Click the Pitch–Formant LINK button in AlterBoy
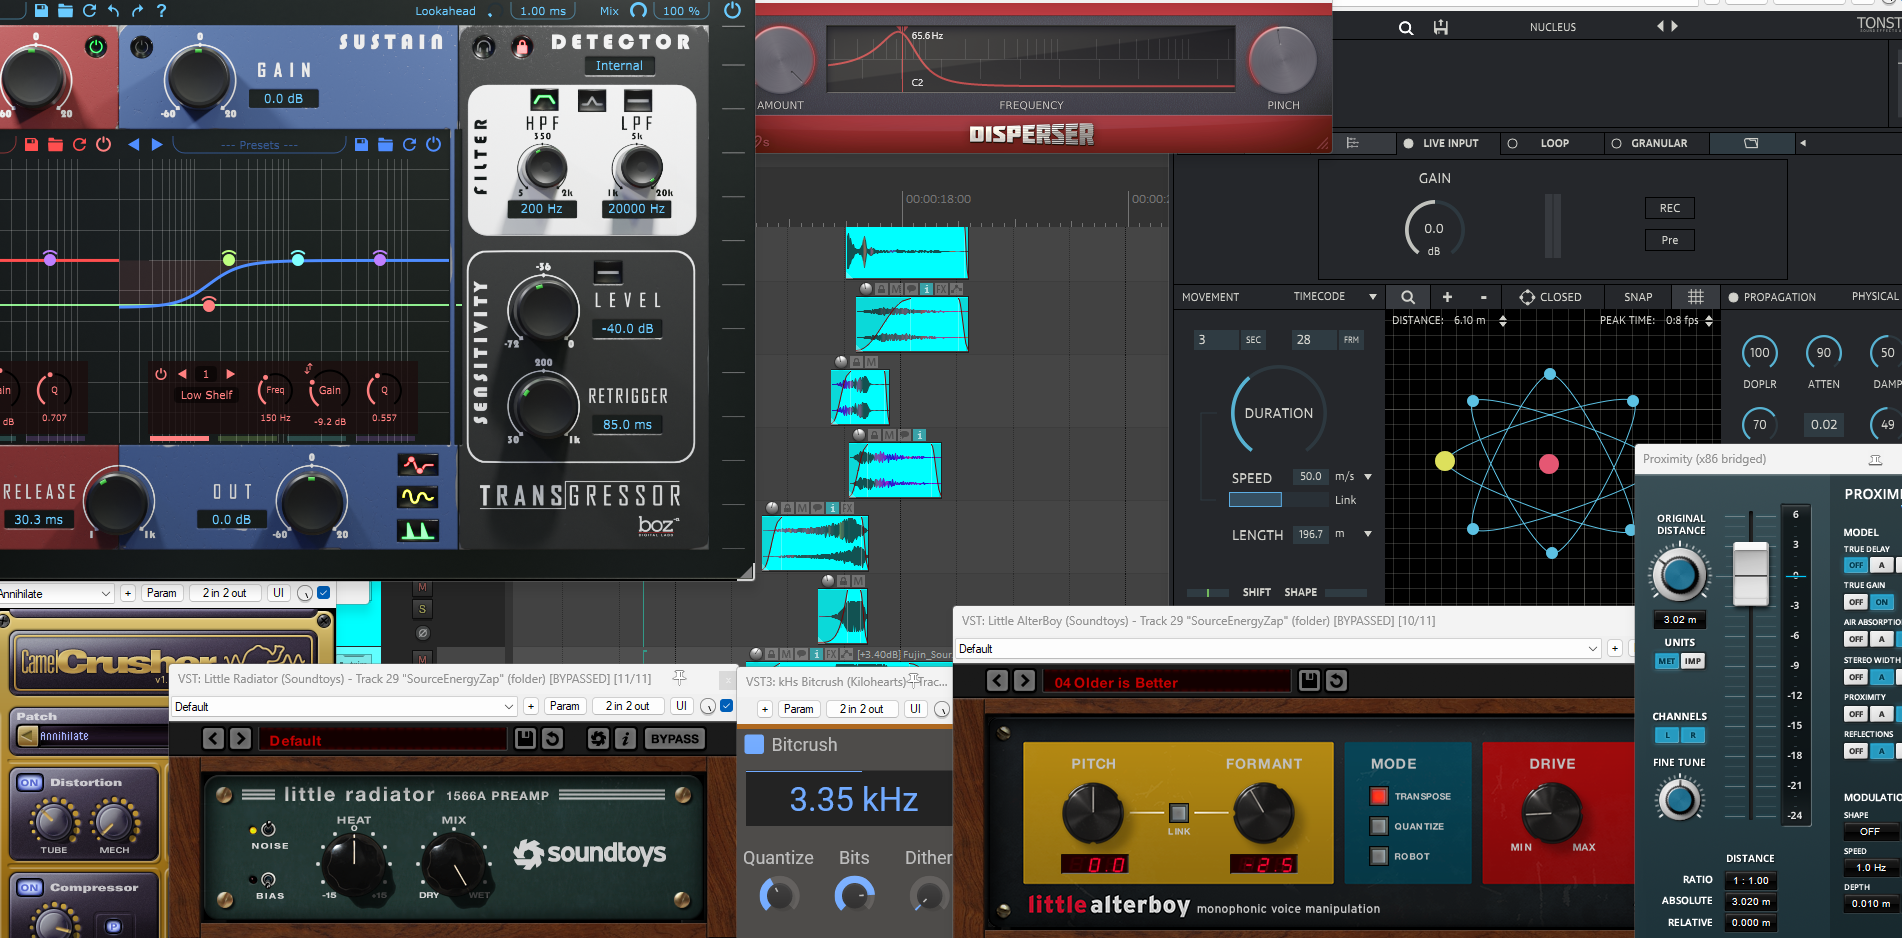 coord(1179,813)
